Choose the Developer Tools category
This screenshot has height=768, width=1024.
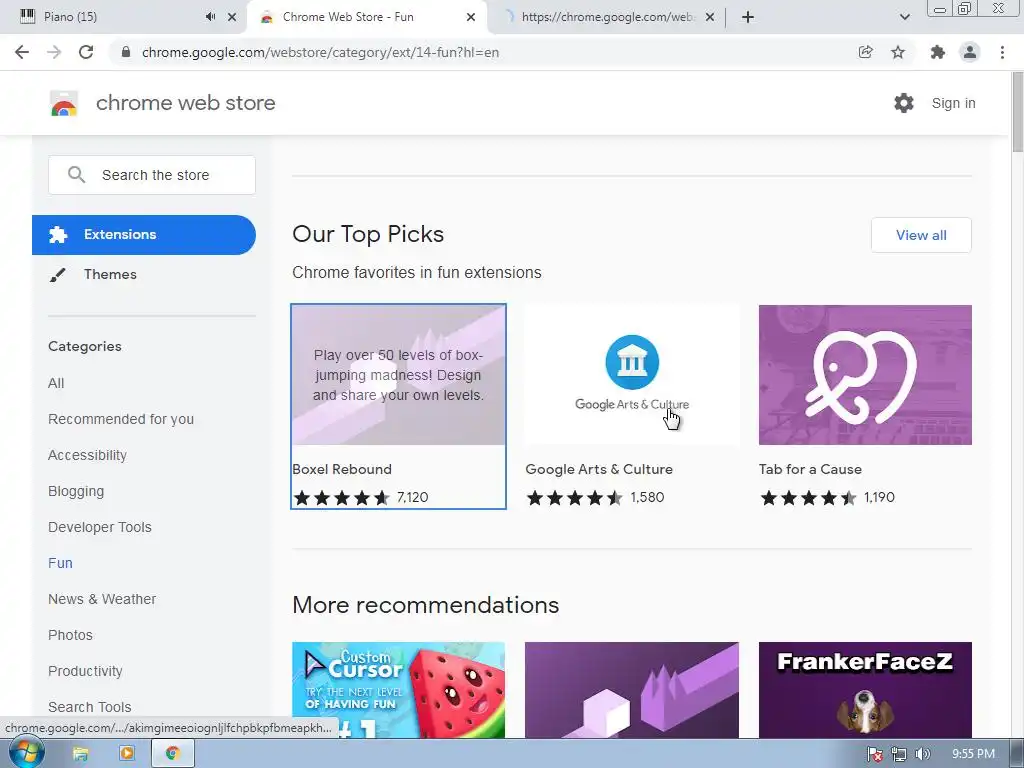click(100, 527)
